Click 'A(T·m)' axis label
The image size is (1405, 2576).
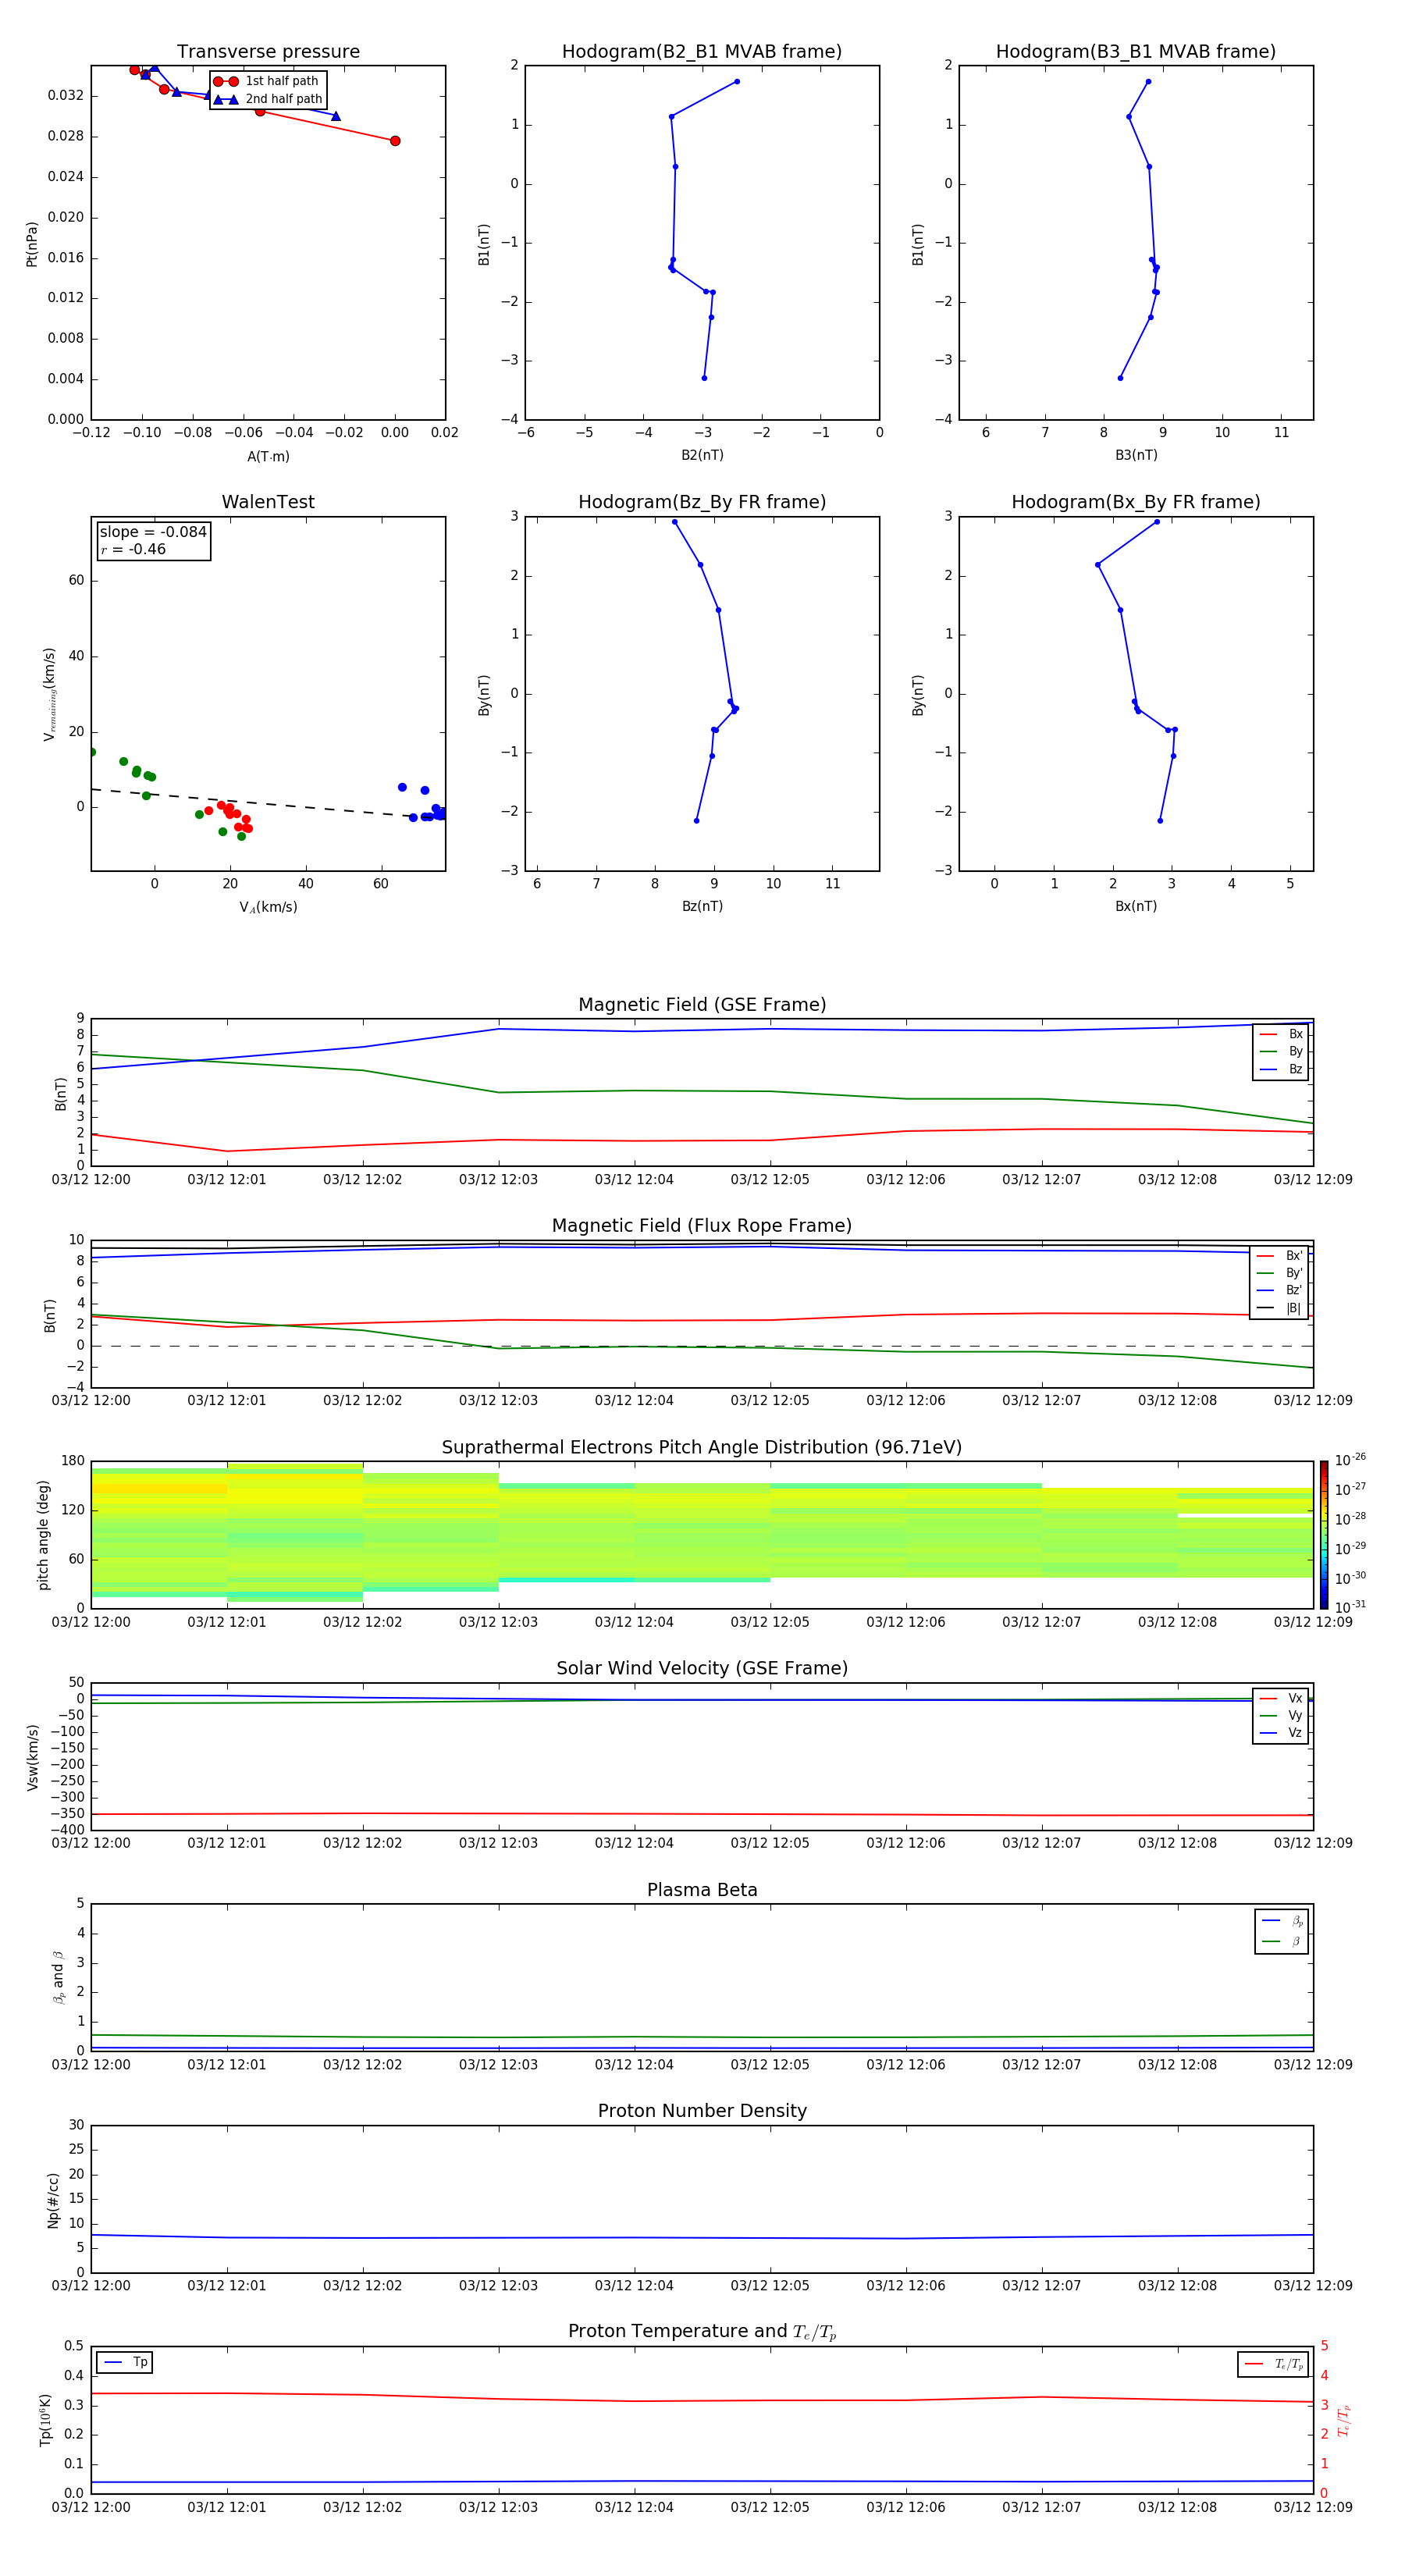[x=268, y=457]
